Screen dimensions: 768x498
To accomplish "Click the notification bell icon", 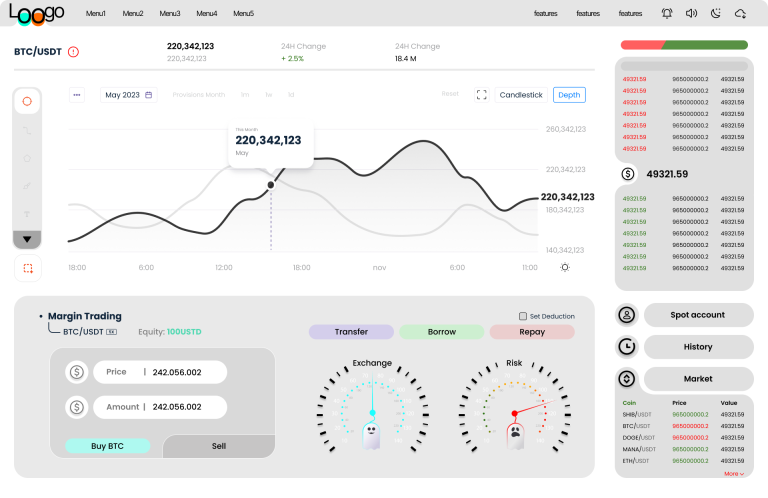I will pyautogui.click(x=667, y=13).
